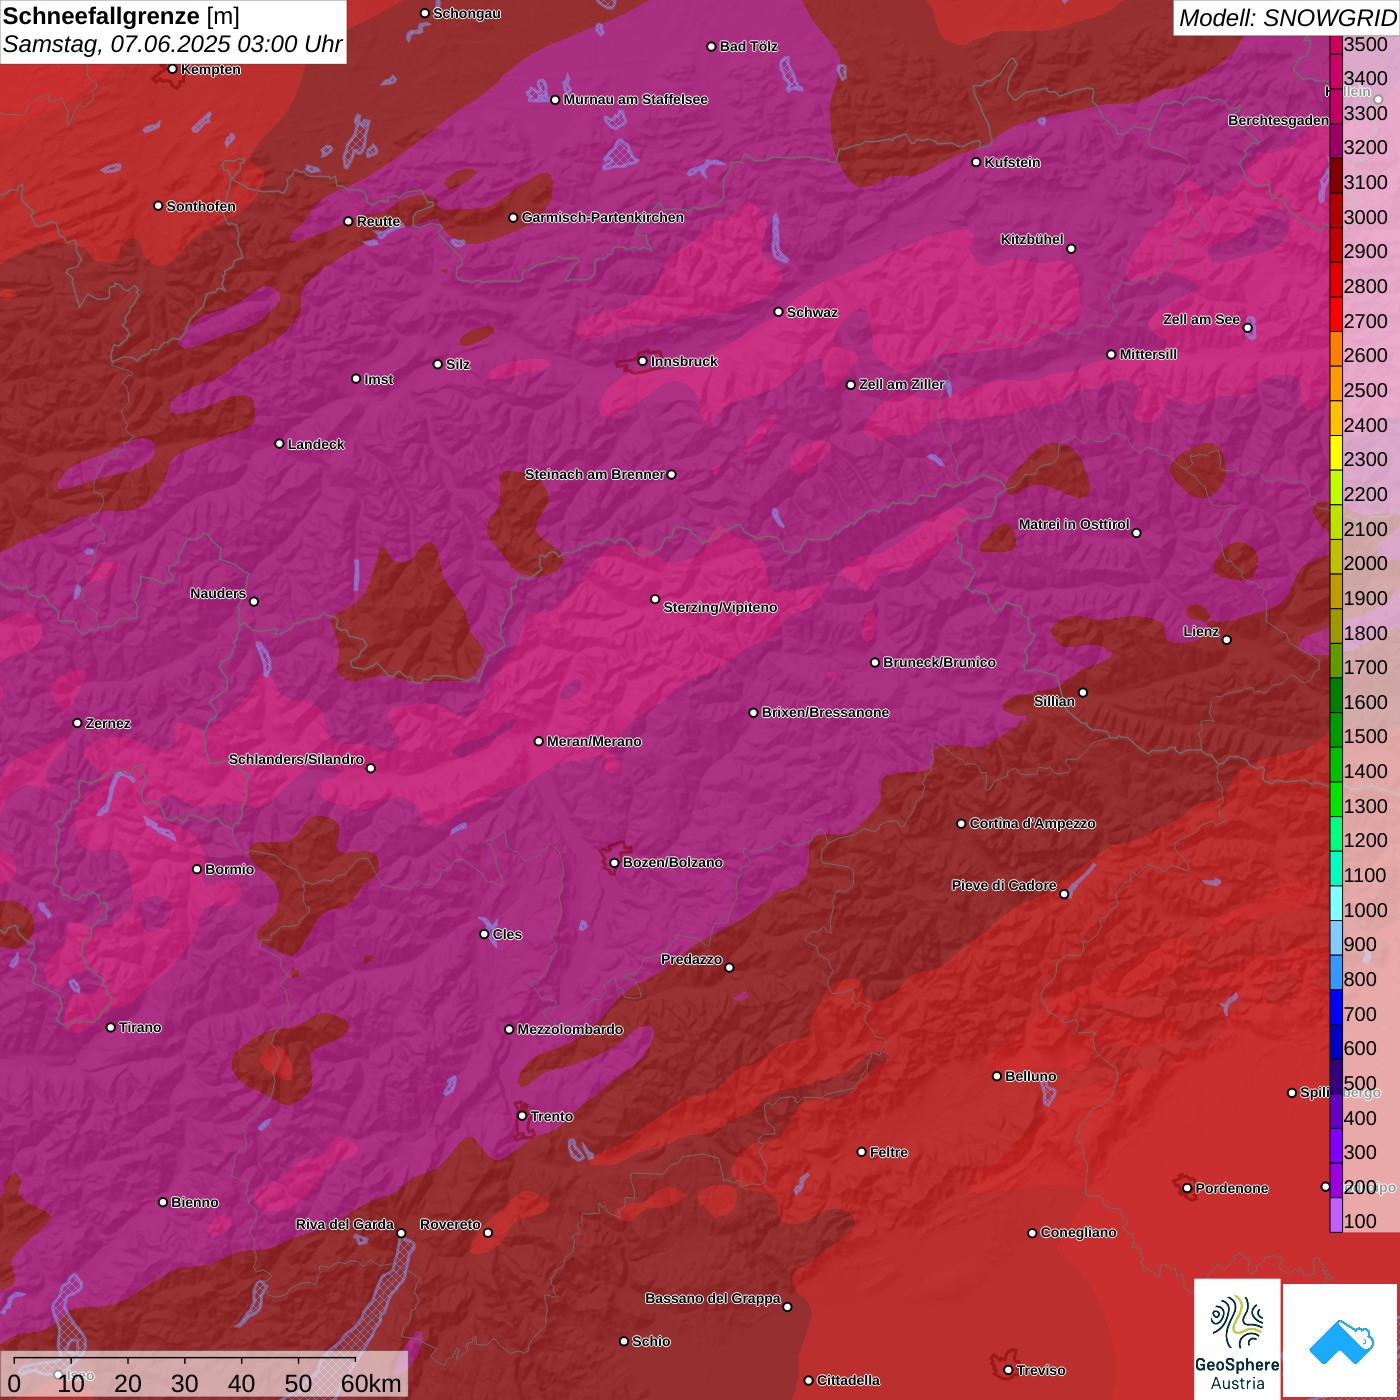The width and height of the screenshot is (1400, 1400).
Task: Click the Schongau label
Action: (x=467, y=13)
